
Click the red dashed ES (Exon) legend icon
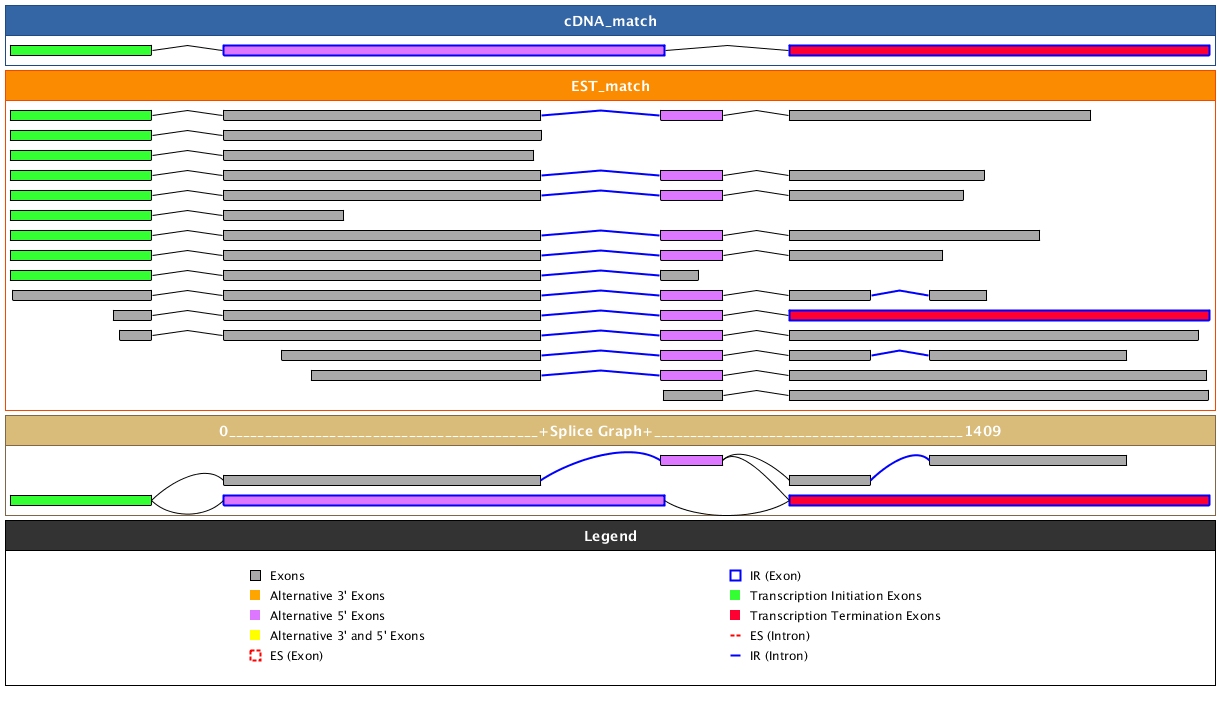point(255,656)
